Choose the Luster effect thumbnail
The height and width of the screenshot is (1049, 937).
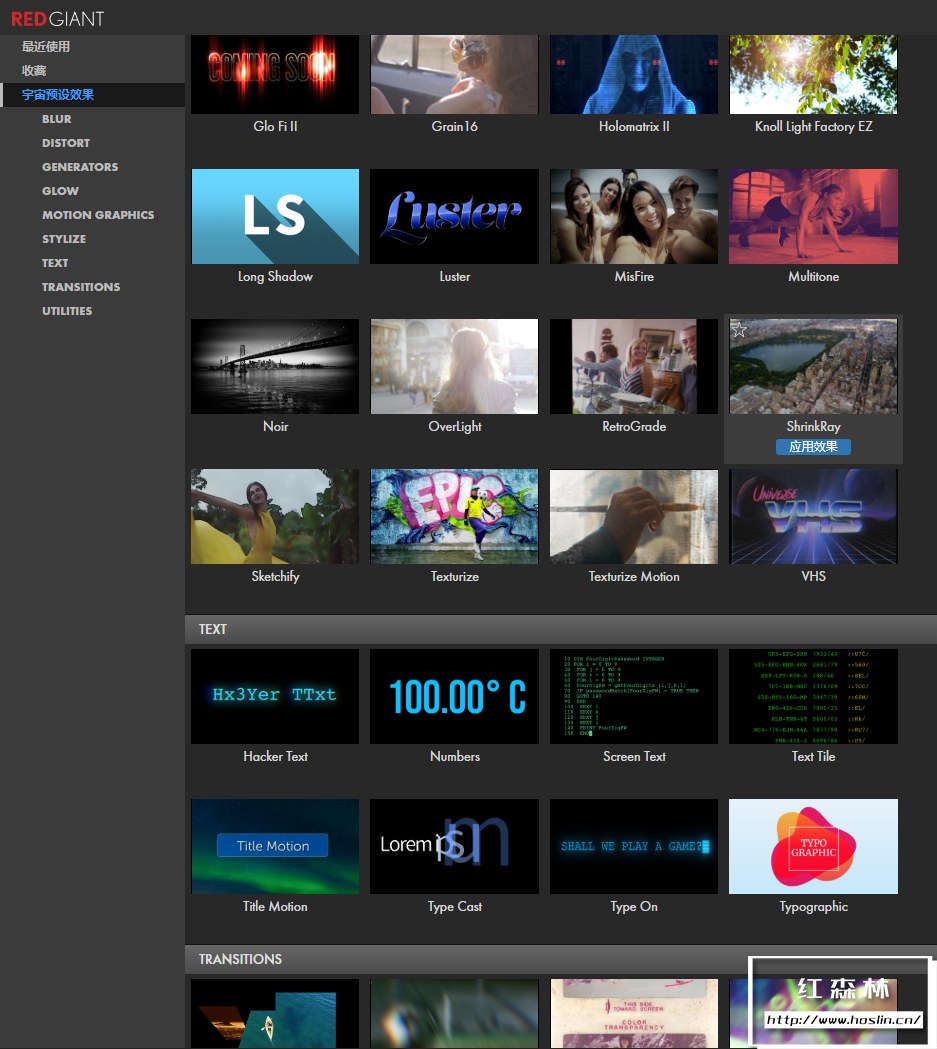[454, 216]
